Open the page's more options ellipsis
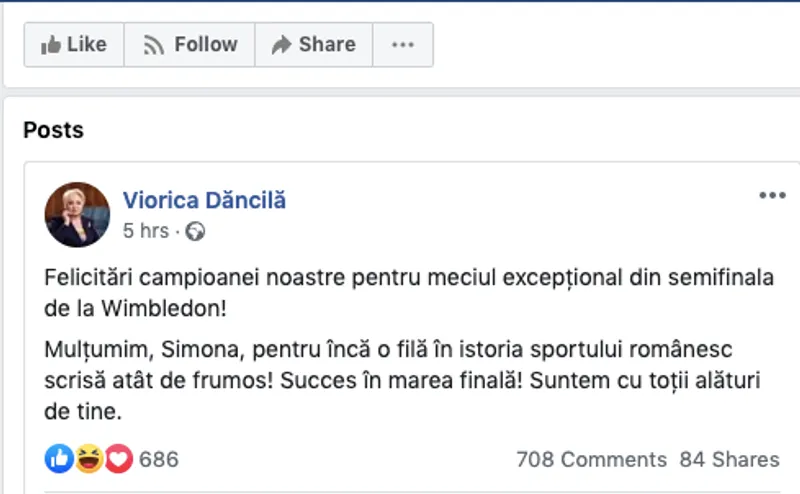 click(403, 45)
